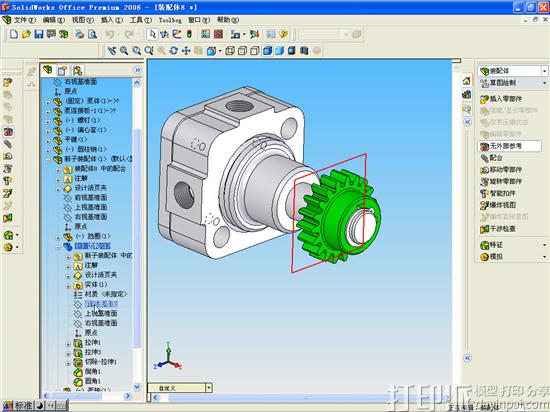Viewport: 550px width, 412px height.
Task: Click the Print icon in the toolbar
Action: [80, 34]
